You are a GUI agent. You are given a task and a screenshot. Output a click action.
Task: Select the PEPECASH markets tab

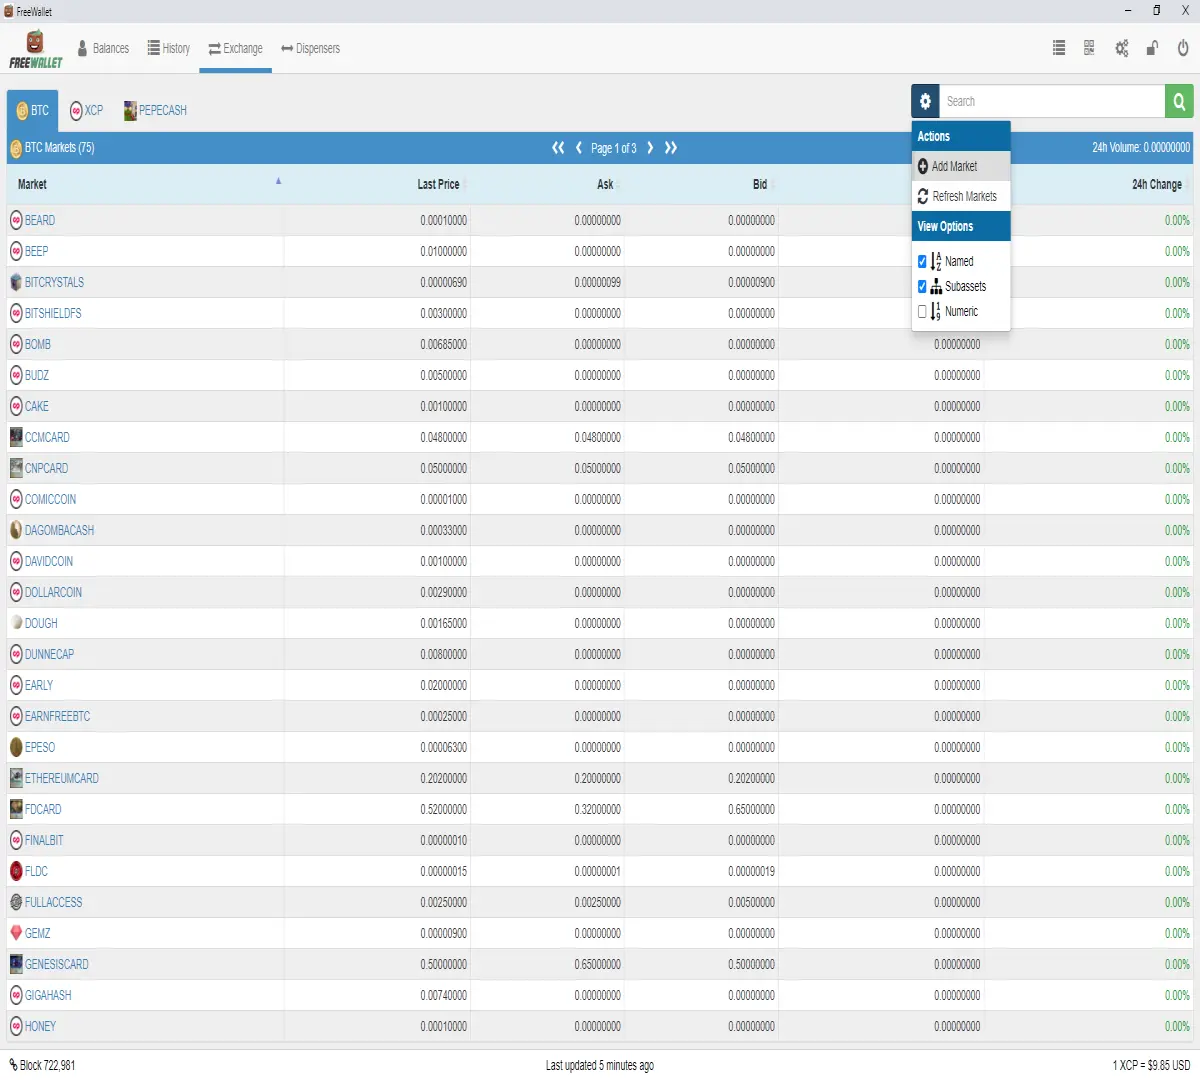point(155,110)
